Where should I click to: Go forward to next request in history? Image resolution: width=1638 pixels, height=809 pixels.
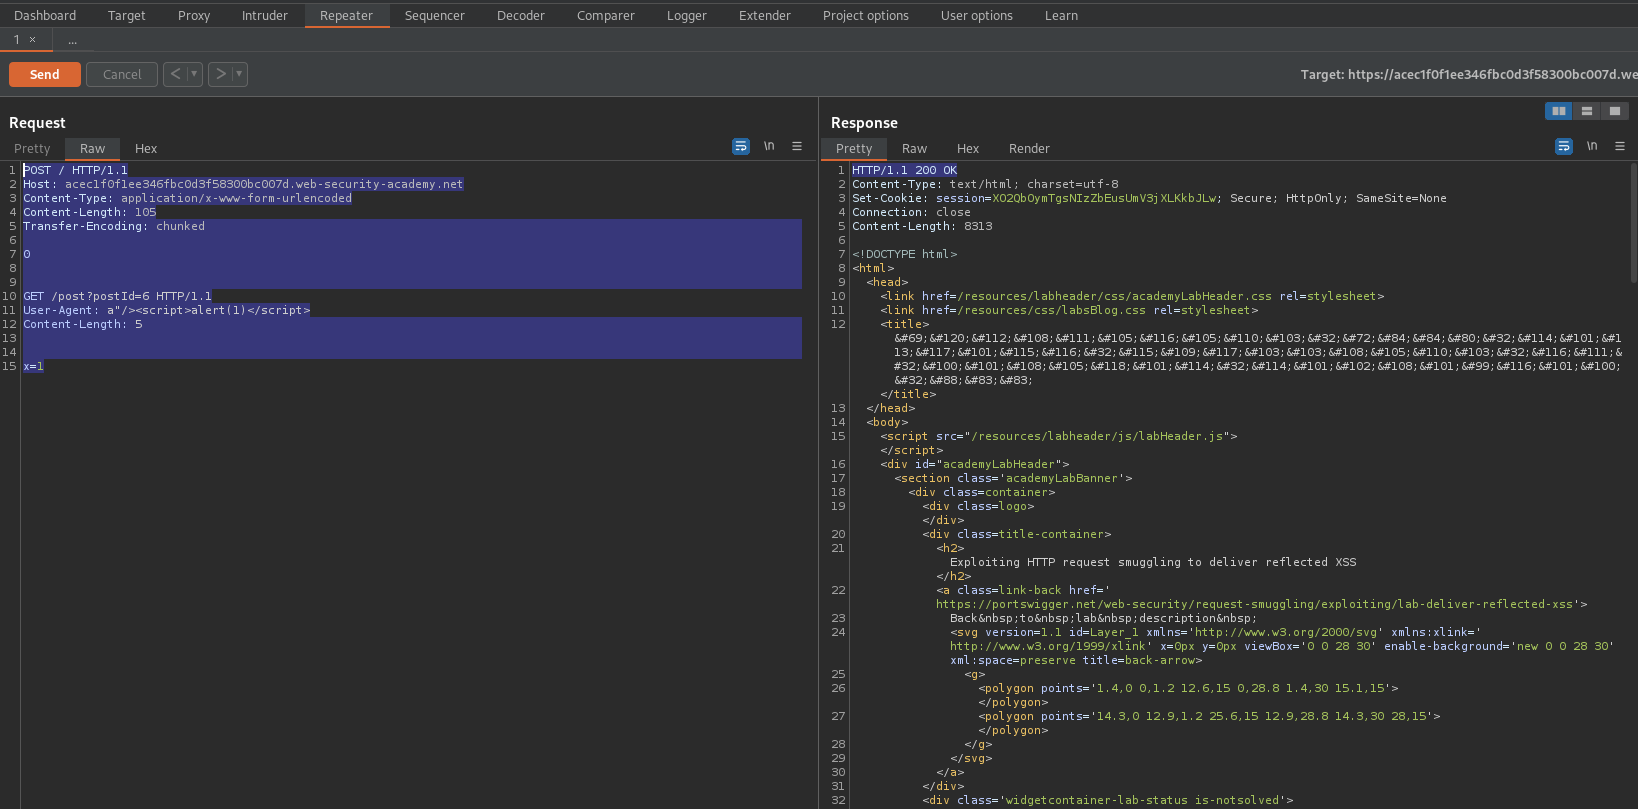pos(221,74)
